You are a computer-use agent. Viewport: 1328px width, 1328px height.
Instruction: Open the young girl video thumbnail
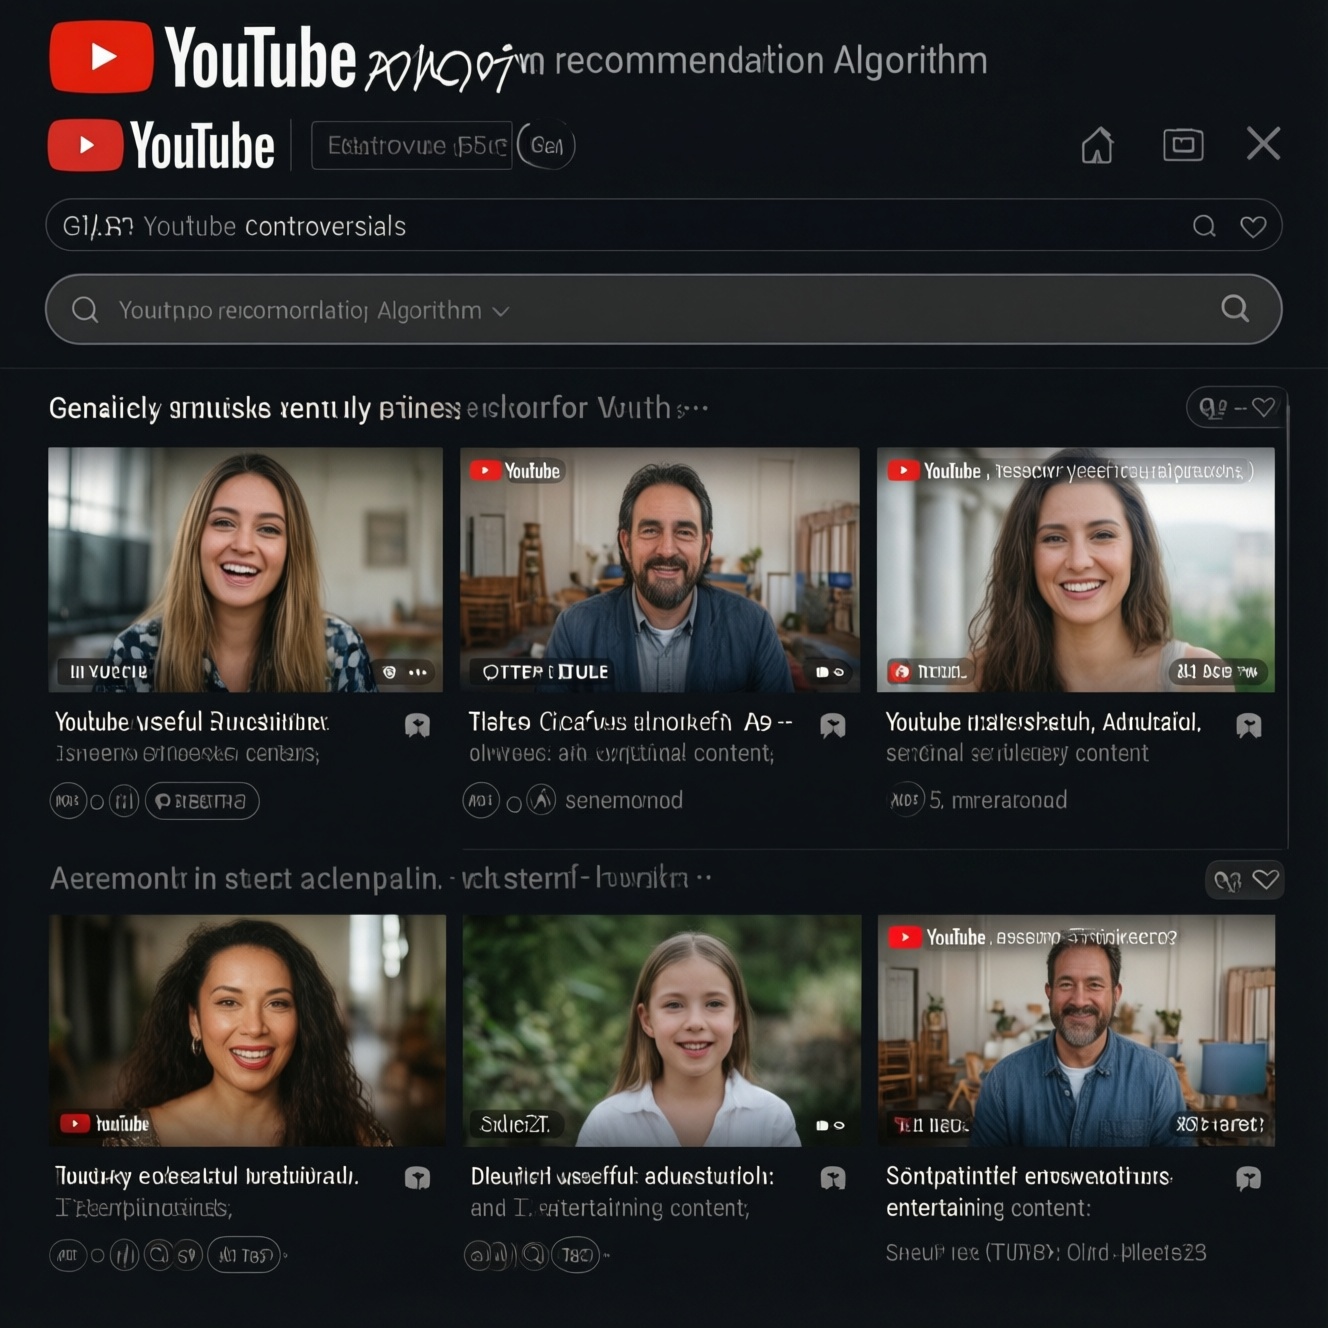(662, 1031)
